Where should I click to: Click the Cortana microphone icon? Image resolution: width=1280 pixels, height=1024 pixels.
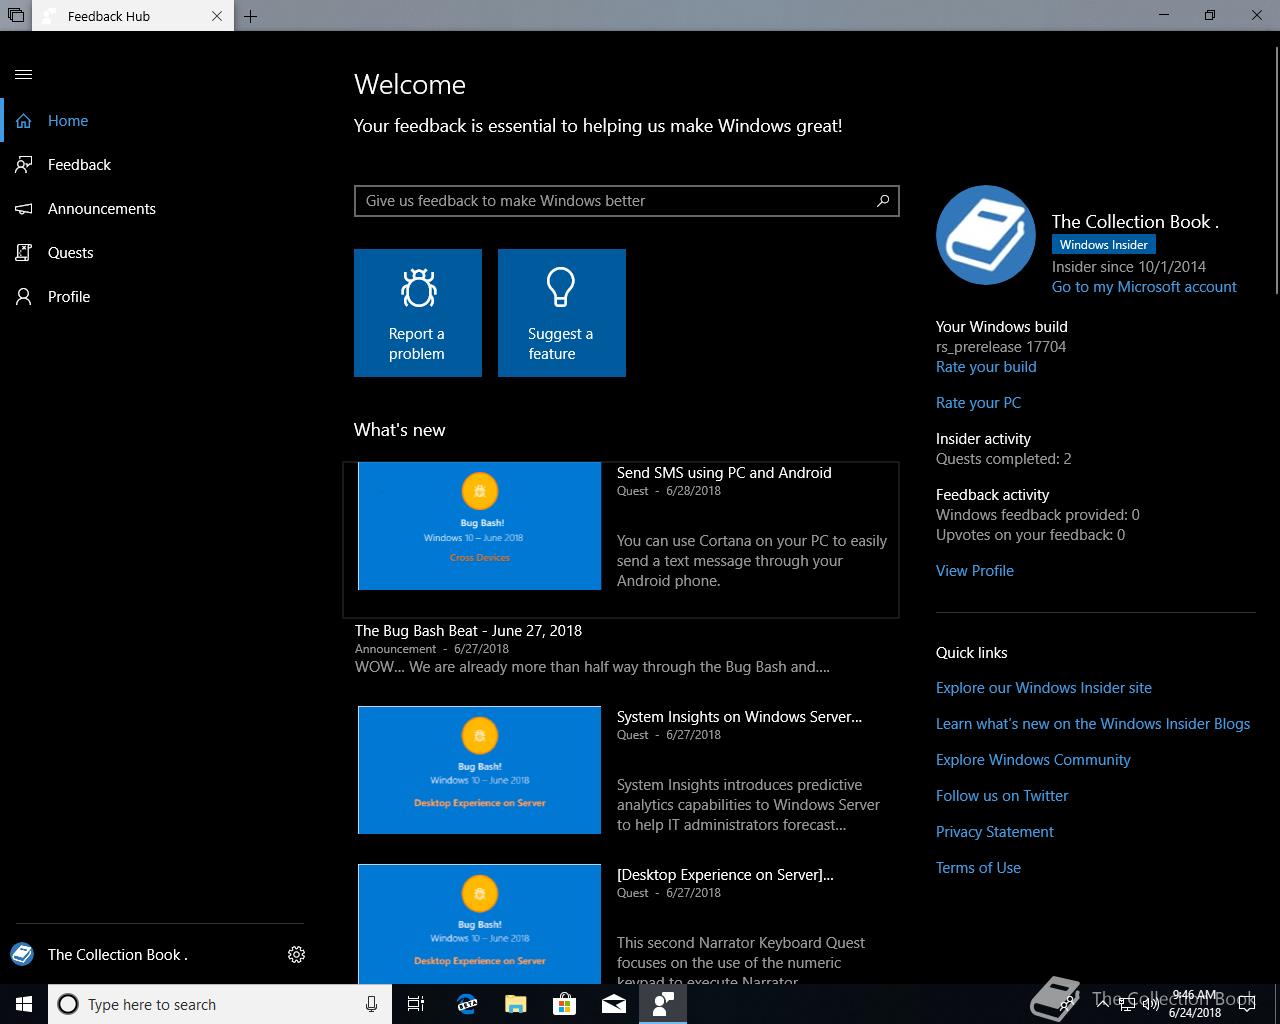pyautogui.click(x=371, y=1004)
